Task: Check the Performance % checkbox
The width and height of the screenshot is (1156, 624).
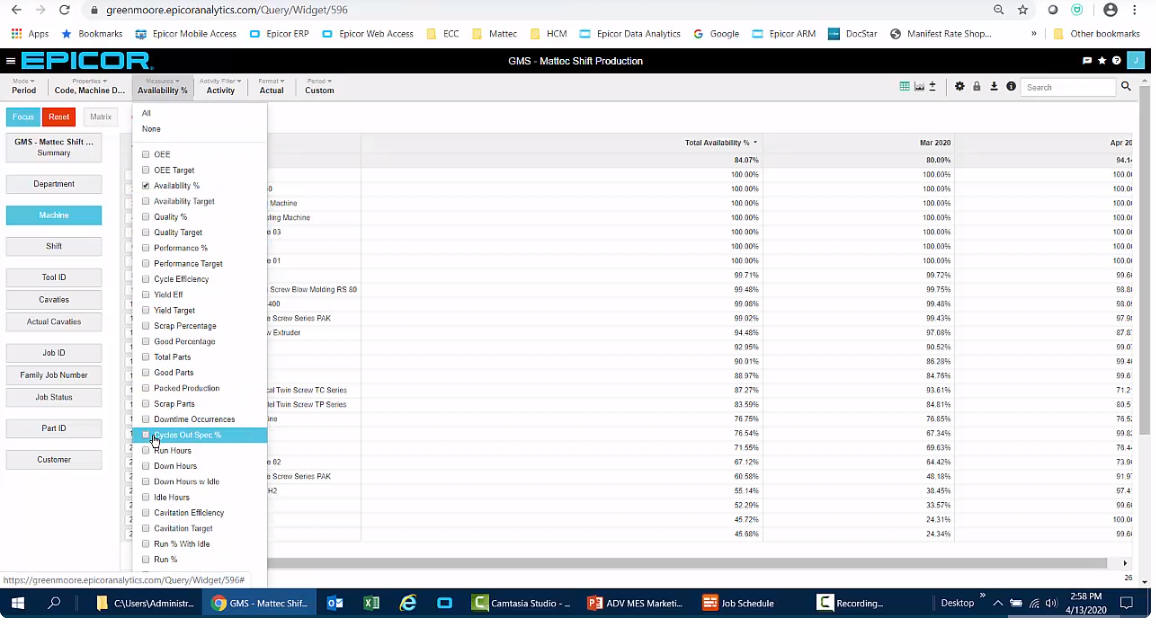Action: tap(145, 248)
